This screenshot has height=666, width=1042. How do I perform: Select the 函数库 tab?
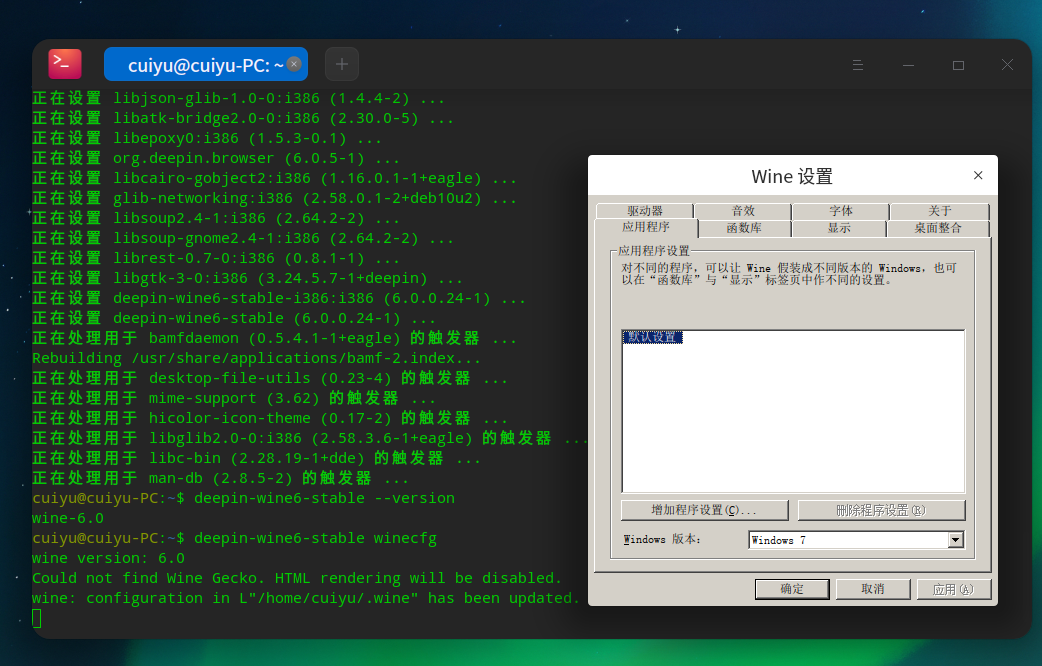point(742,227)
